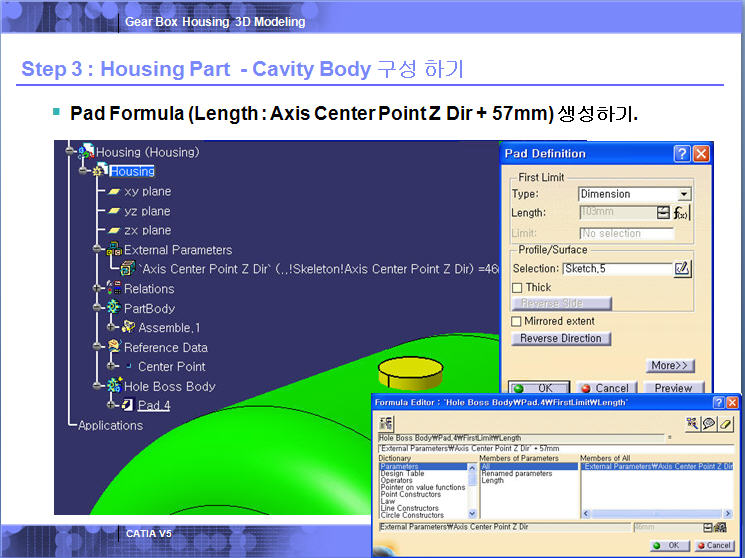Collapse the Hole Boss Body tree node
745x558 pixels.
click(x=97, y=386)
